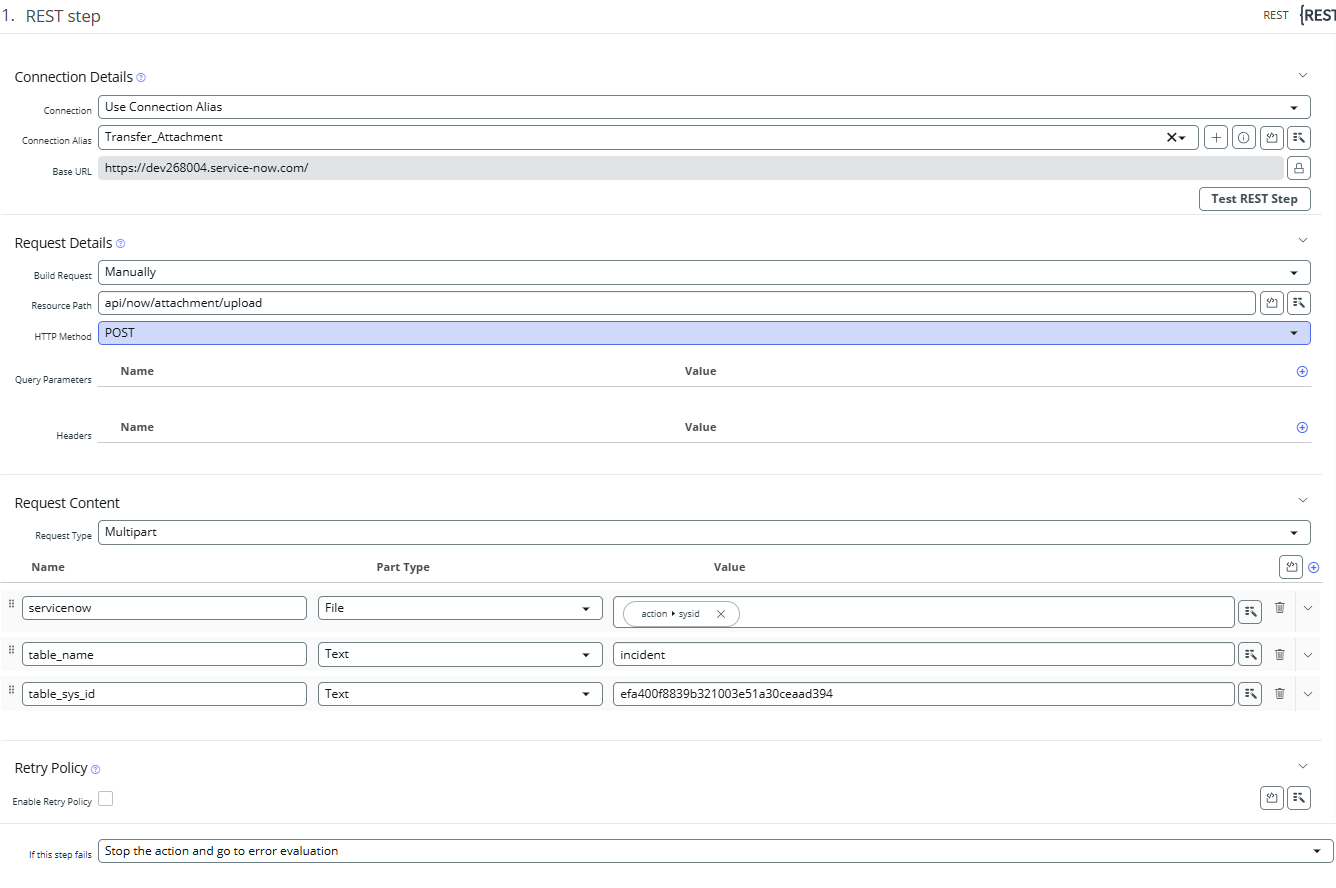
Task: Open data pill picker for servicenow value
Action: (1250, 612)
